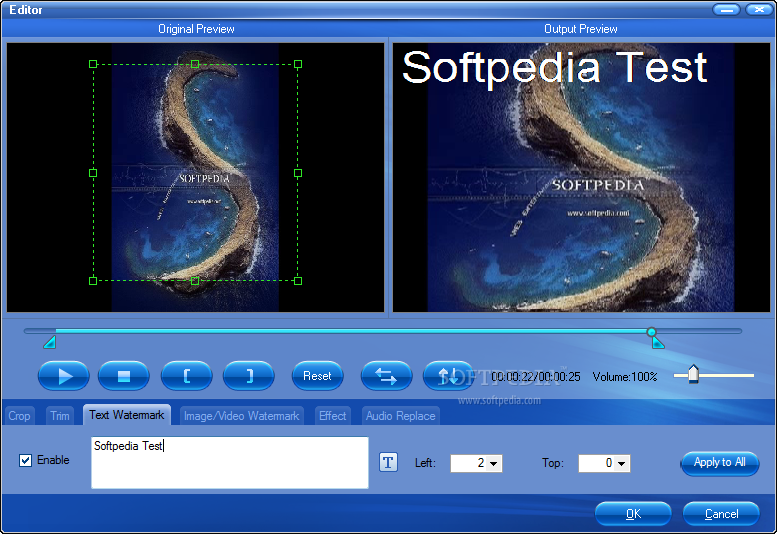Click the playback position knob on the seek bar
Screen dimensions: 777x534
[x=652, y=331]
